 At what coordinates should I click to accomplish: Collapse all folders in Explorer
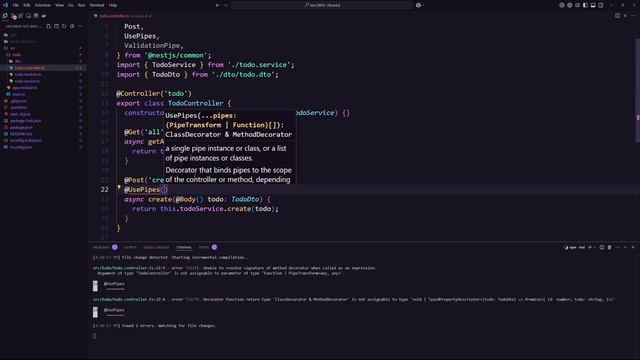(x=72, y=26)
